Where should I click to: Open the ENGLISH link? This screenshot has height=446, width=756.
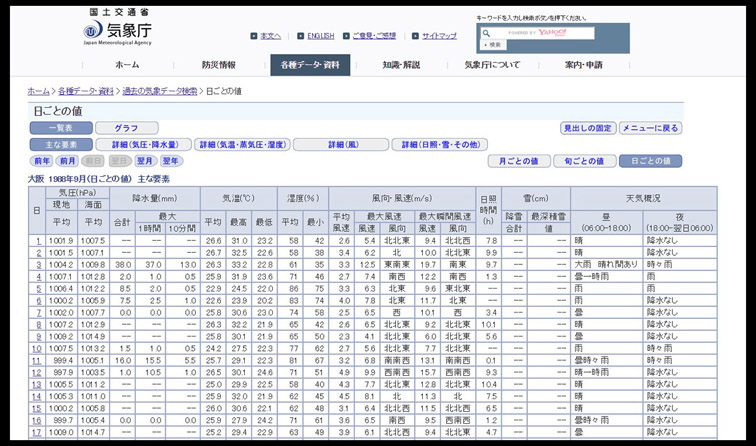(321, 36)
